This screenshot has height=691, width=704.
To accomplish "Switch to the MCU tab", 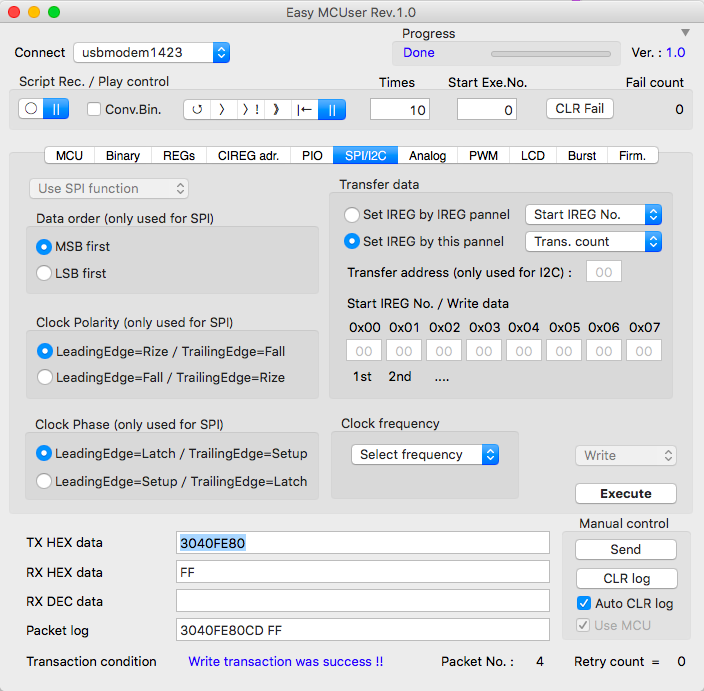I will [69, 155].
